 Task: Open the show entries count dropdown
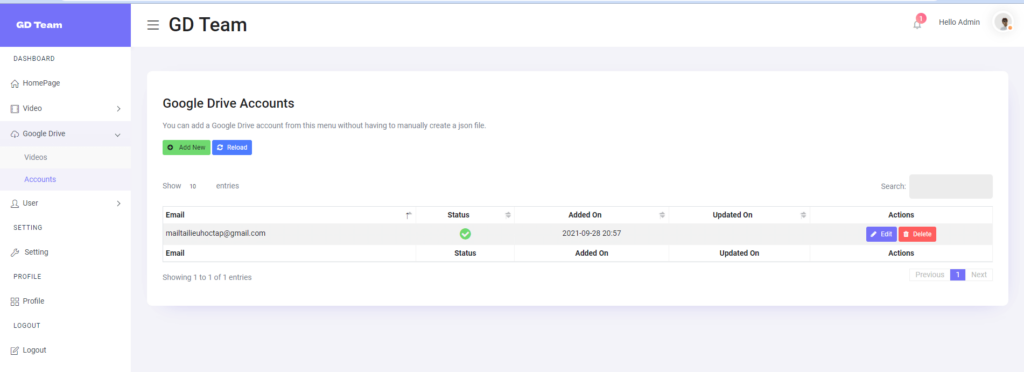point(198,186)
